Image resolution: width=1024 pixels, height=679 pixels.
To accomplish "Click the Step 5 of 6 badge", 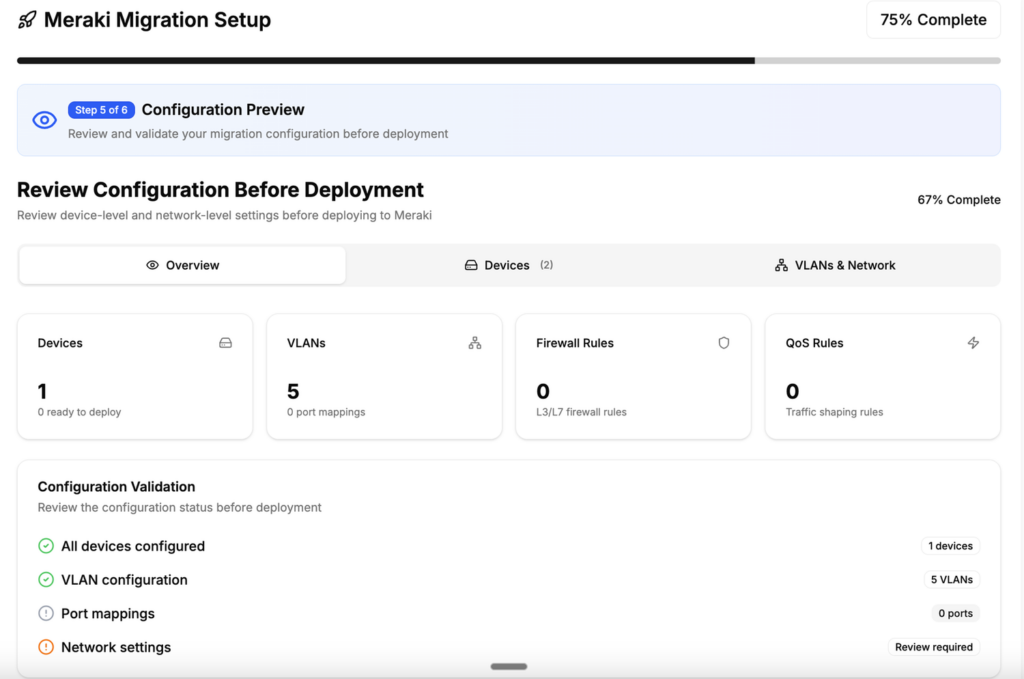I will coord(101,110).
